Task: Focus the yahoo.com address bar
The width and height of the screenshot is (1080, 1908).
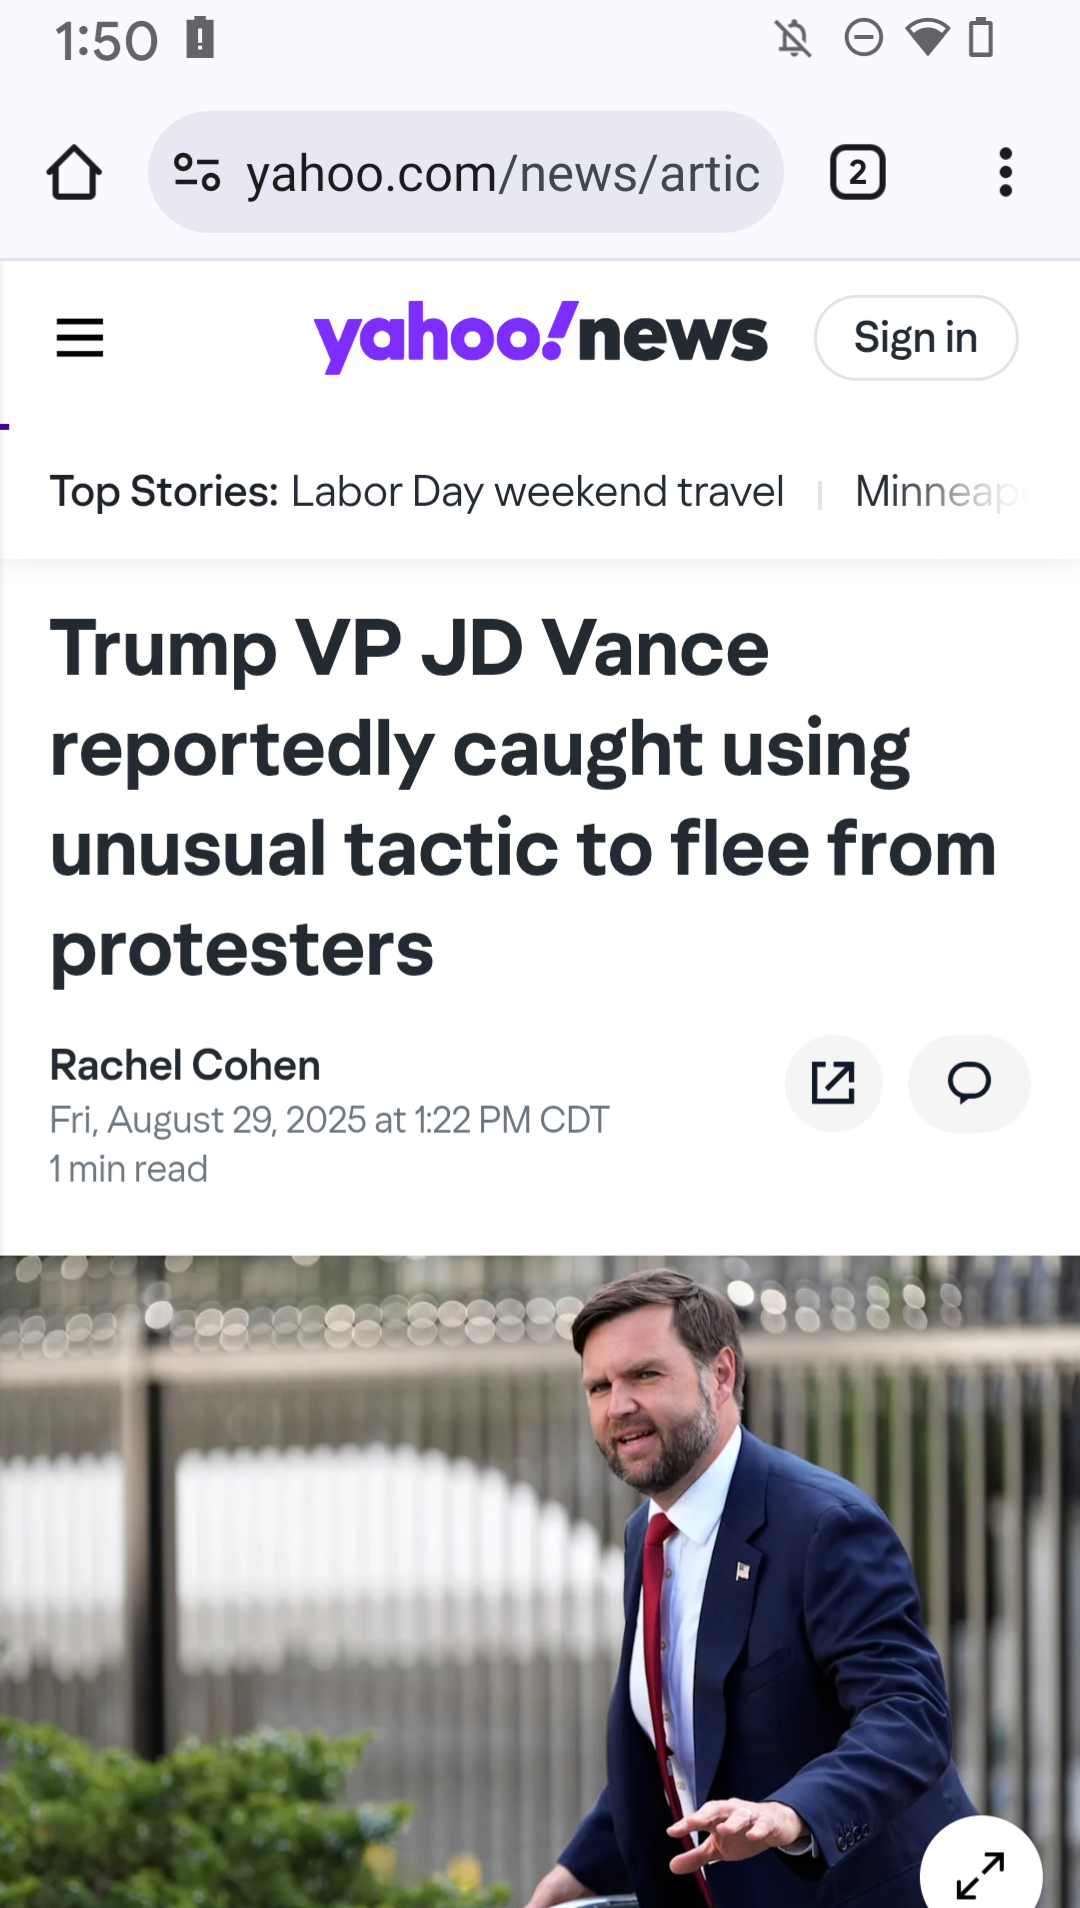Action: 502,173
